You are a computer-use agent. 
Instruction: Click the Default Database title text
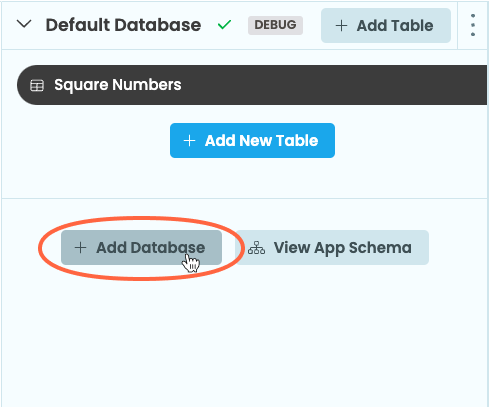(123, 25)
